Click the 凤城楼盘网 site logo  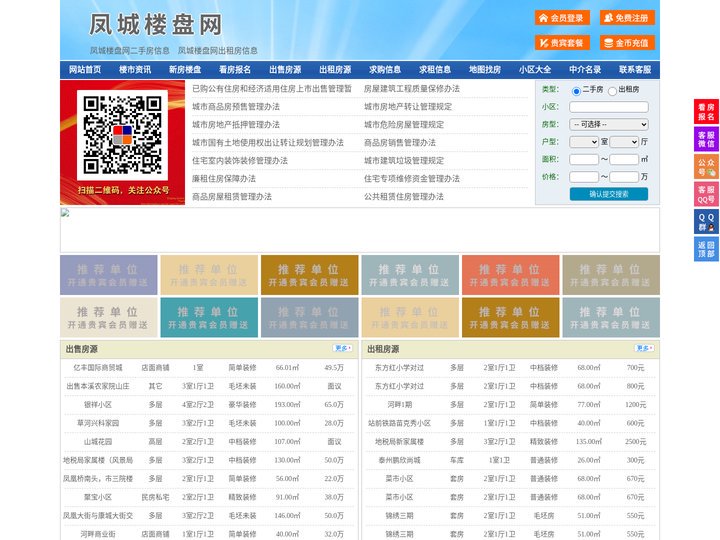pyautogui.click(x=155, y=24)
